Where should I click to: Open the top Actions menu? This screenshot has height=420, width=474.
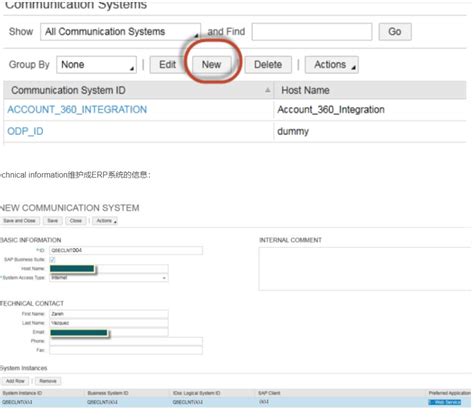click(331, 64)
